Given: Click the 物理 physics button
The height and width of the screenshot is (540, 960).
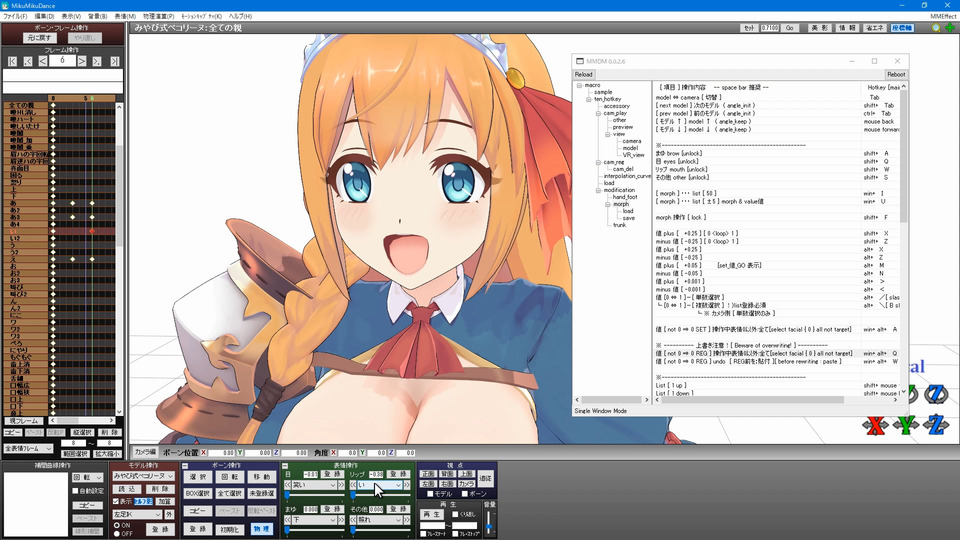Looking at the screenshot, I should click(261, 529).
